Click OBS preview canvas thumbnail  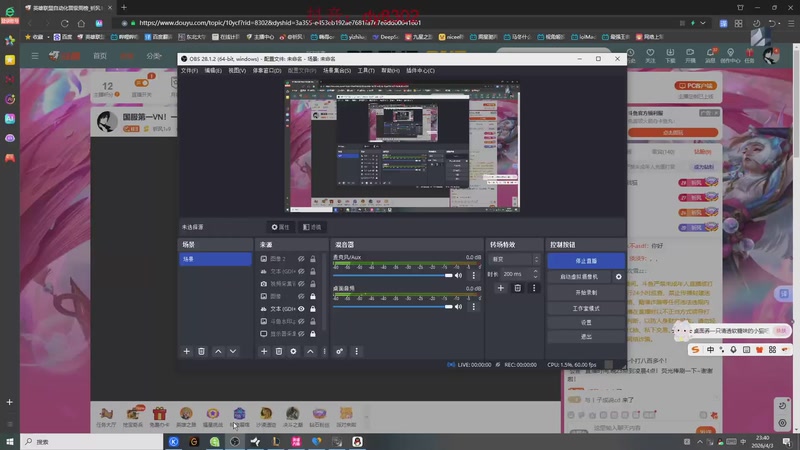[403, 146]
